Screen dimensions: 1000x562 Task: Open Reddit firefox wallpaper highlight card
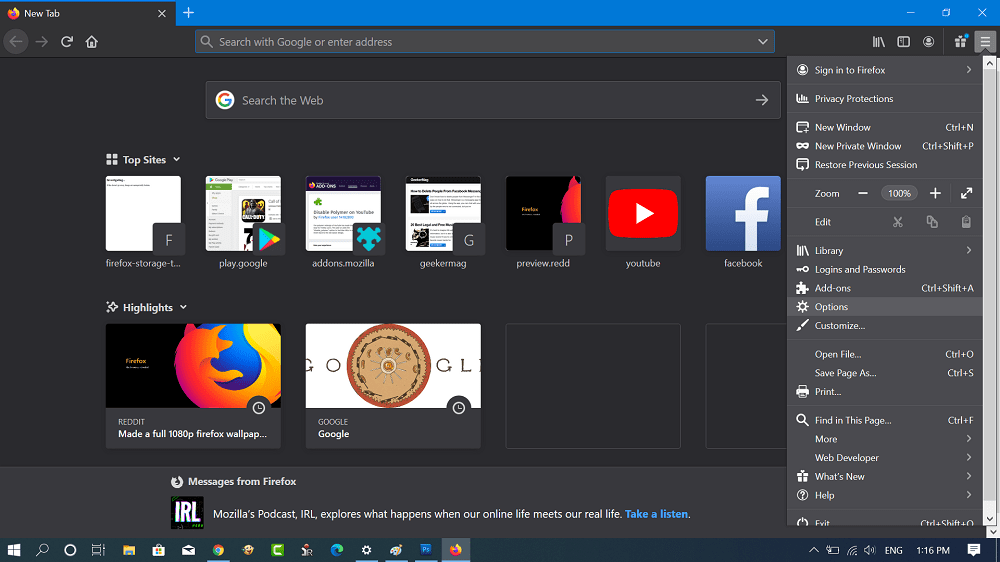pos(193,386)
